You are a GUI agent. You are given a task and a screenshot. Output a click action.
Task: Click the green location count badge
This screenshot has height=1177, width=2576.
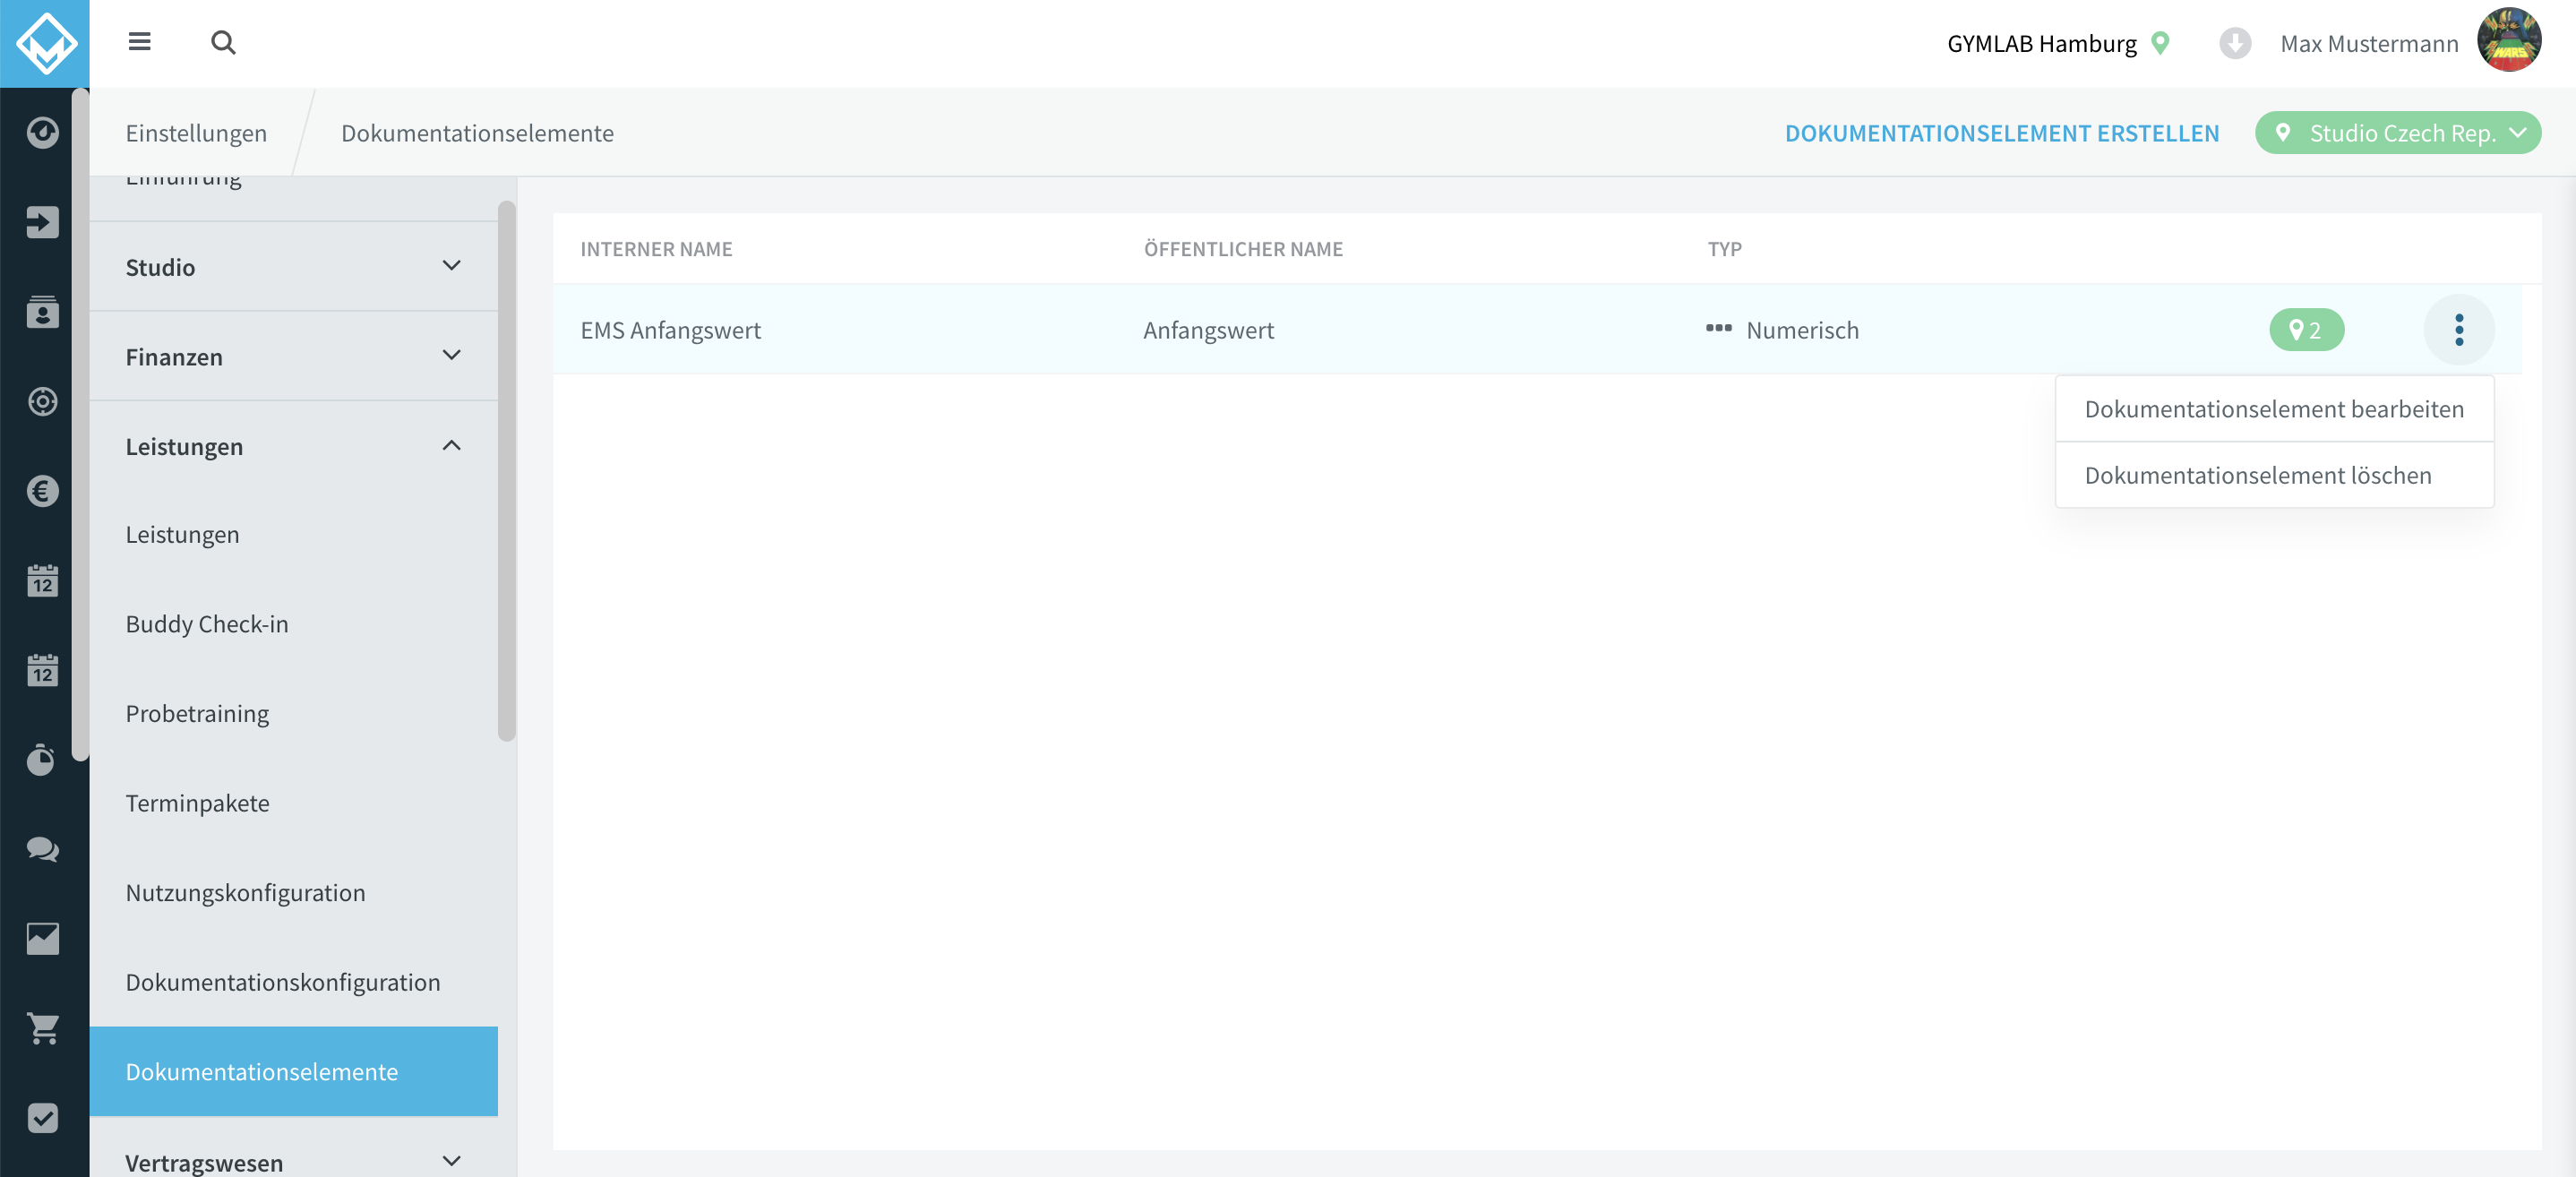[2305, 330]
